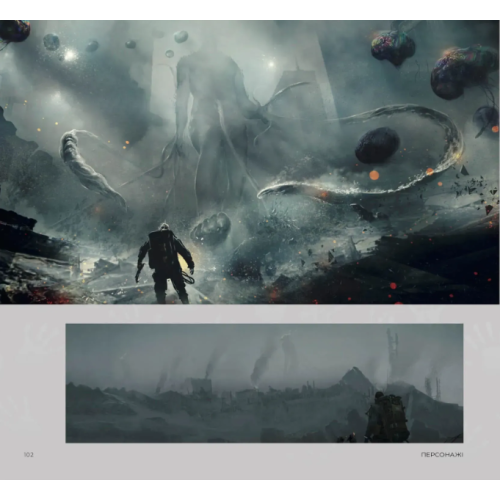Click the ПЕРСОНАЖІ section label

coord(442,455)
